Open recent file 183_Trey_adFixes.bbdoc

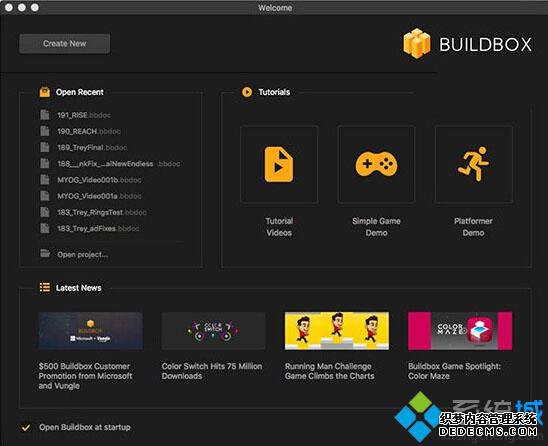pos(98,229)
